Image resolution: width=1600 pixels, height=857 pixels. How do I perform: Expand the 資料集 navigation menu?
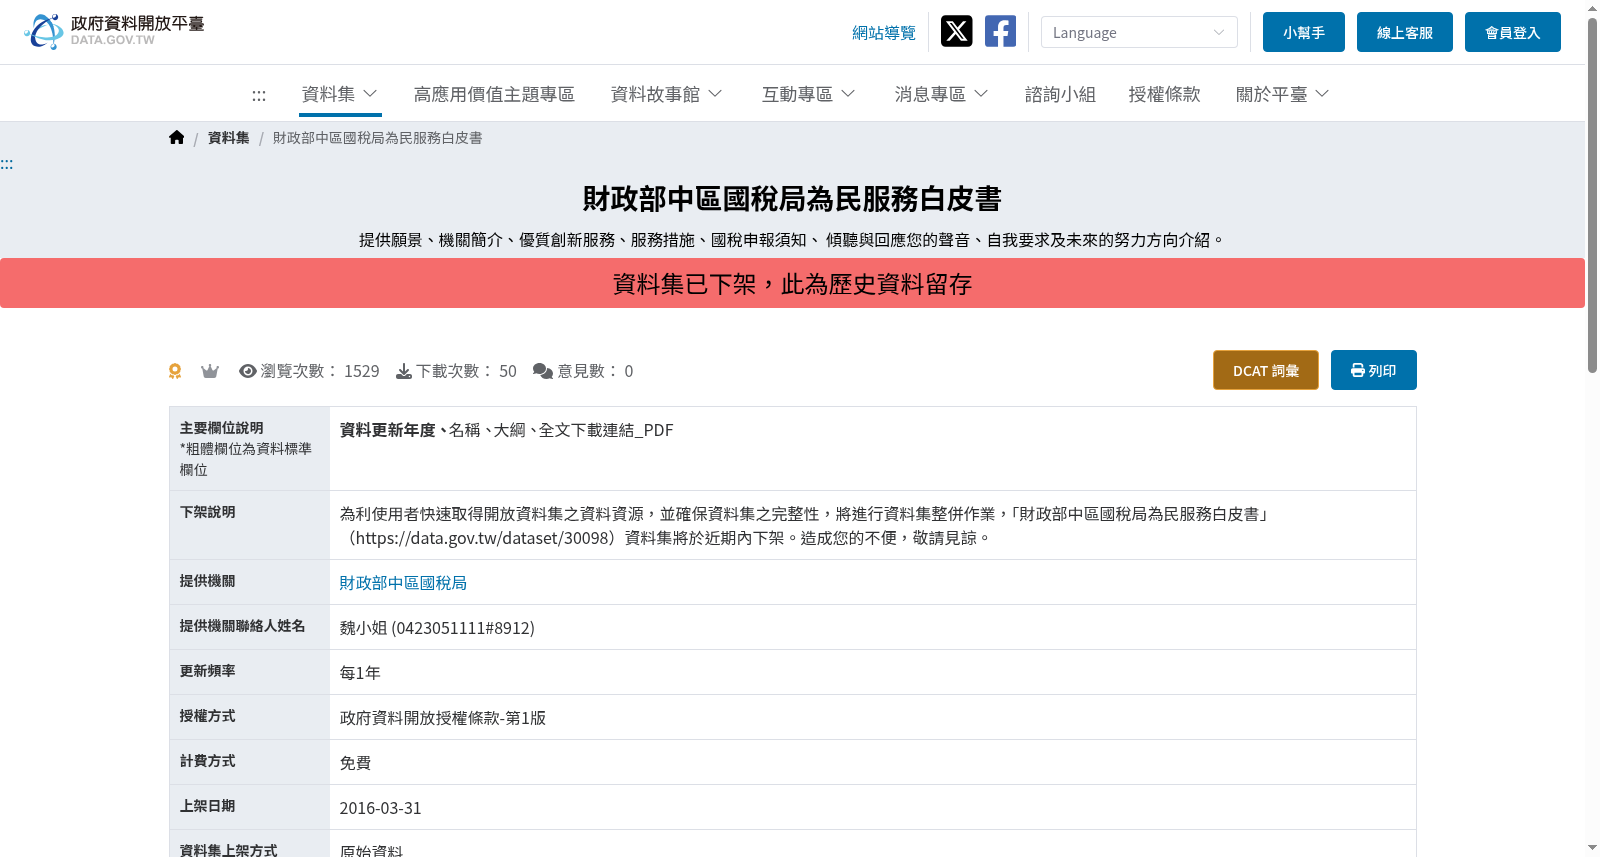click(340, 94)
